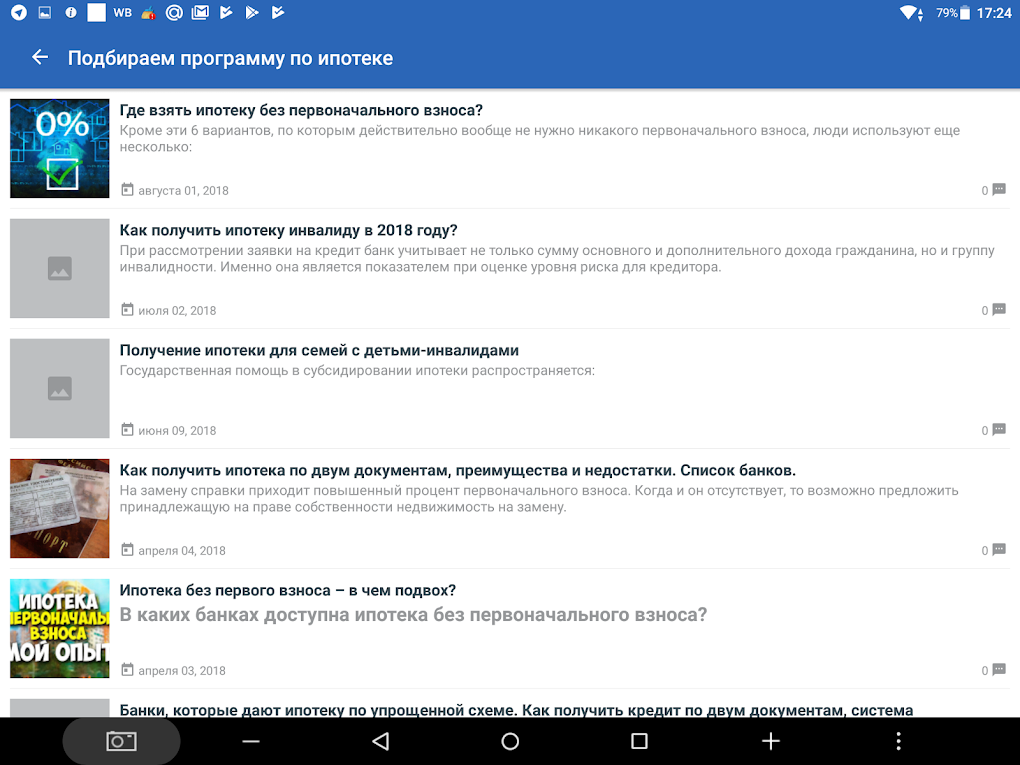Screen dimensions: 1020x765
Task: Click the calendar icon beside апреля 03, 2018
Action: [x=128, y=670]
